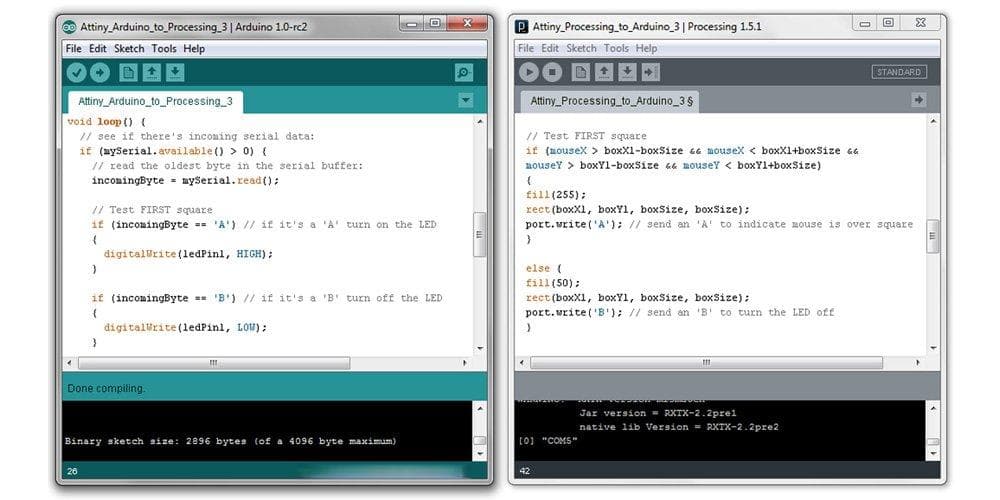Click 'fill(50);' line in Processing
This screenshot has height=500, width=1000.
553,283
